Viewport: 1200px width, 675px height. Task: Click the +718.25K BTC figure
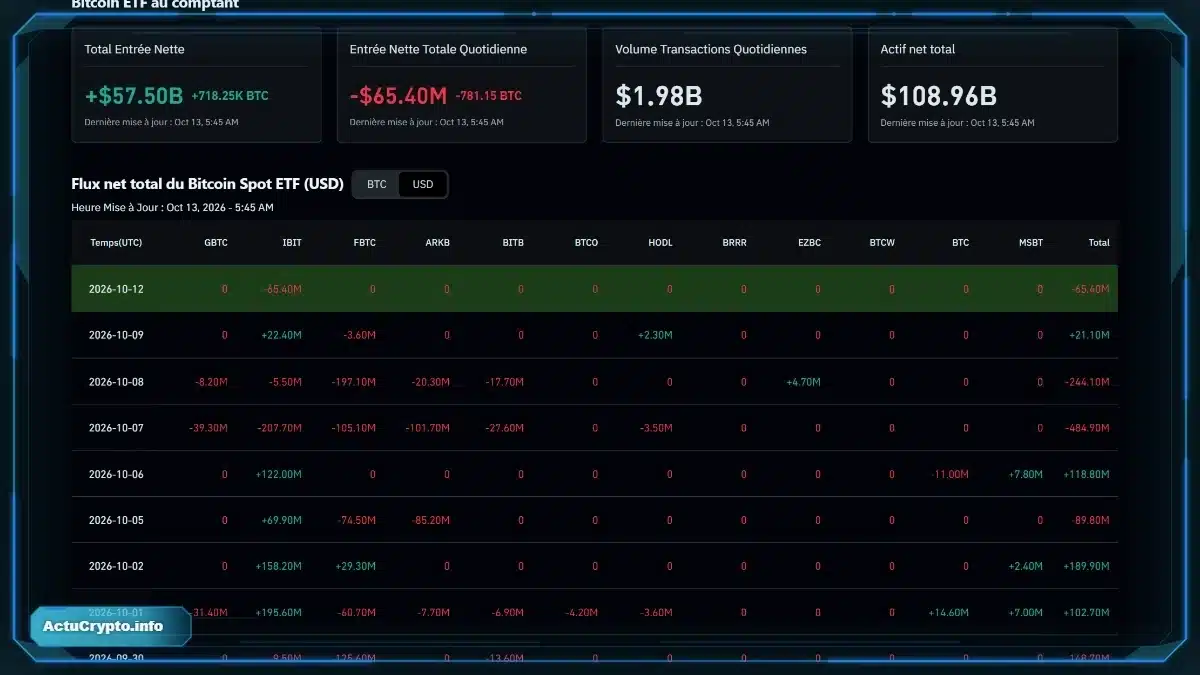click(x=230, y=96)
